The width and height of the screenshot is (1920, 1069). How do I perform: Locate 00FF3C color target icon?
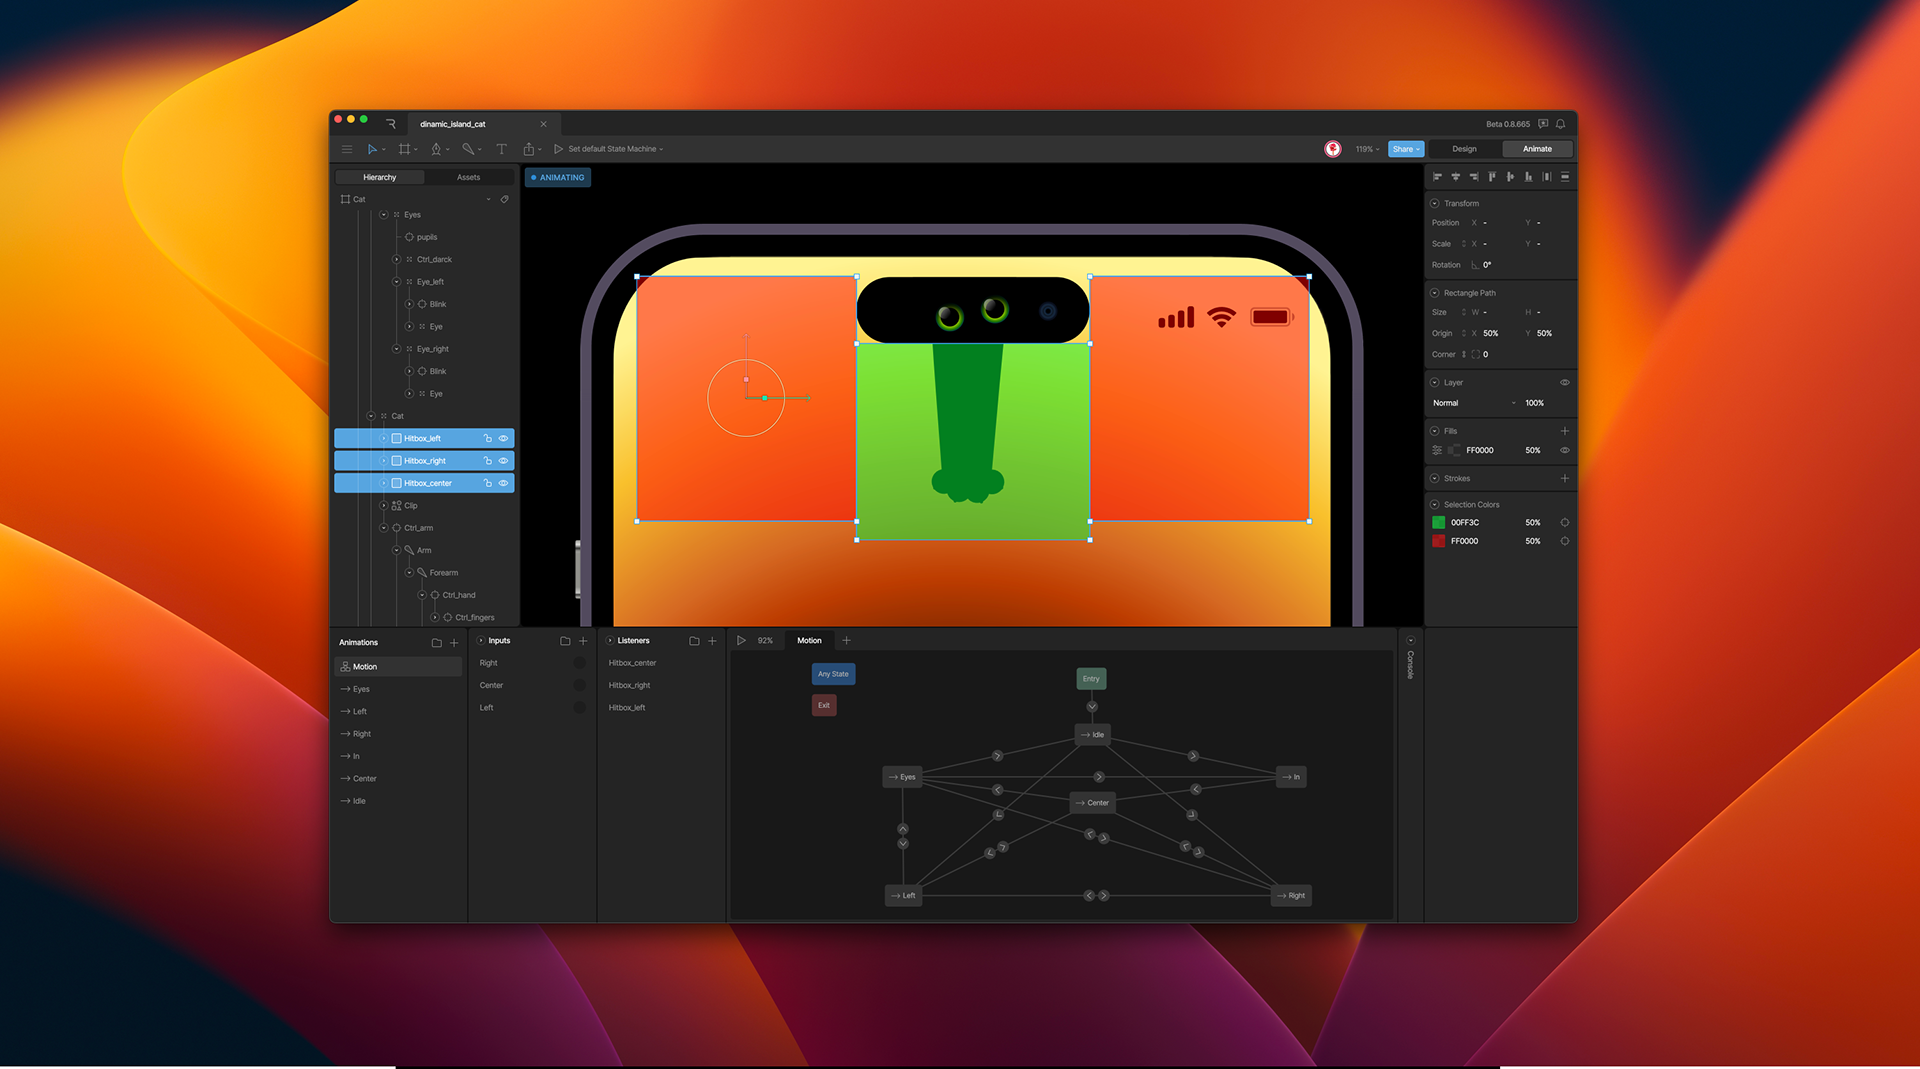[x=1565, y=523]
